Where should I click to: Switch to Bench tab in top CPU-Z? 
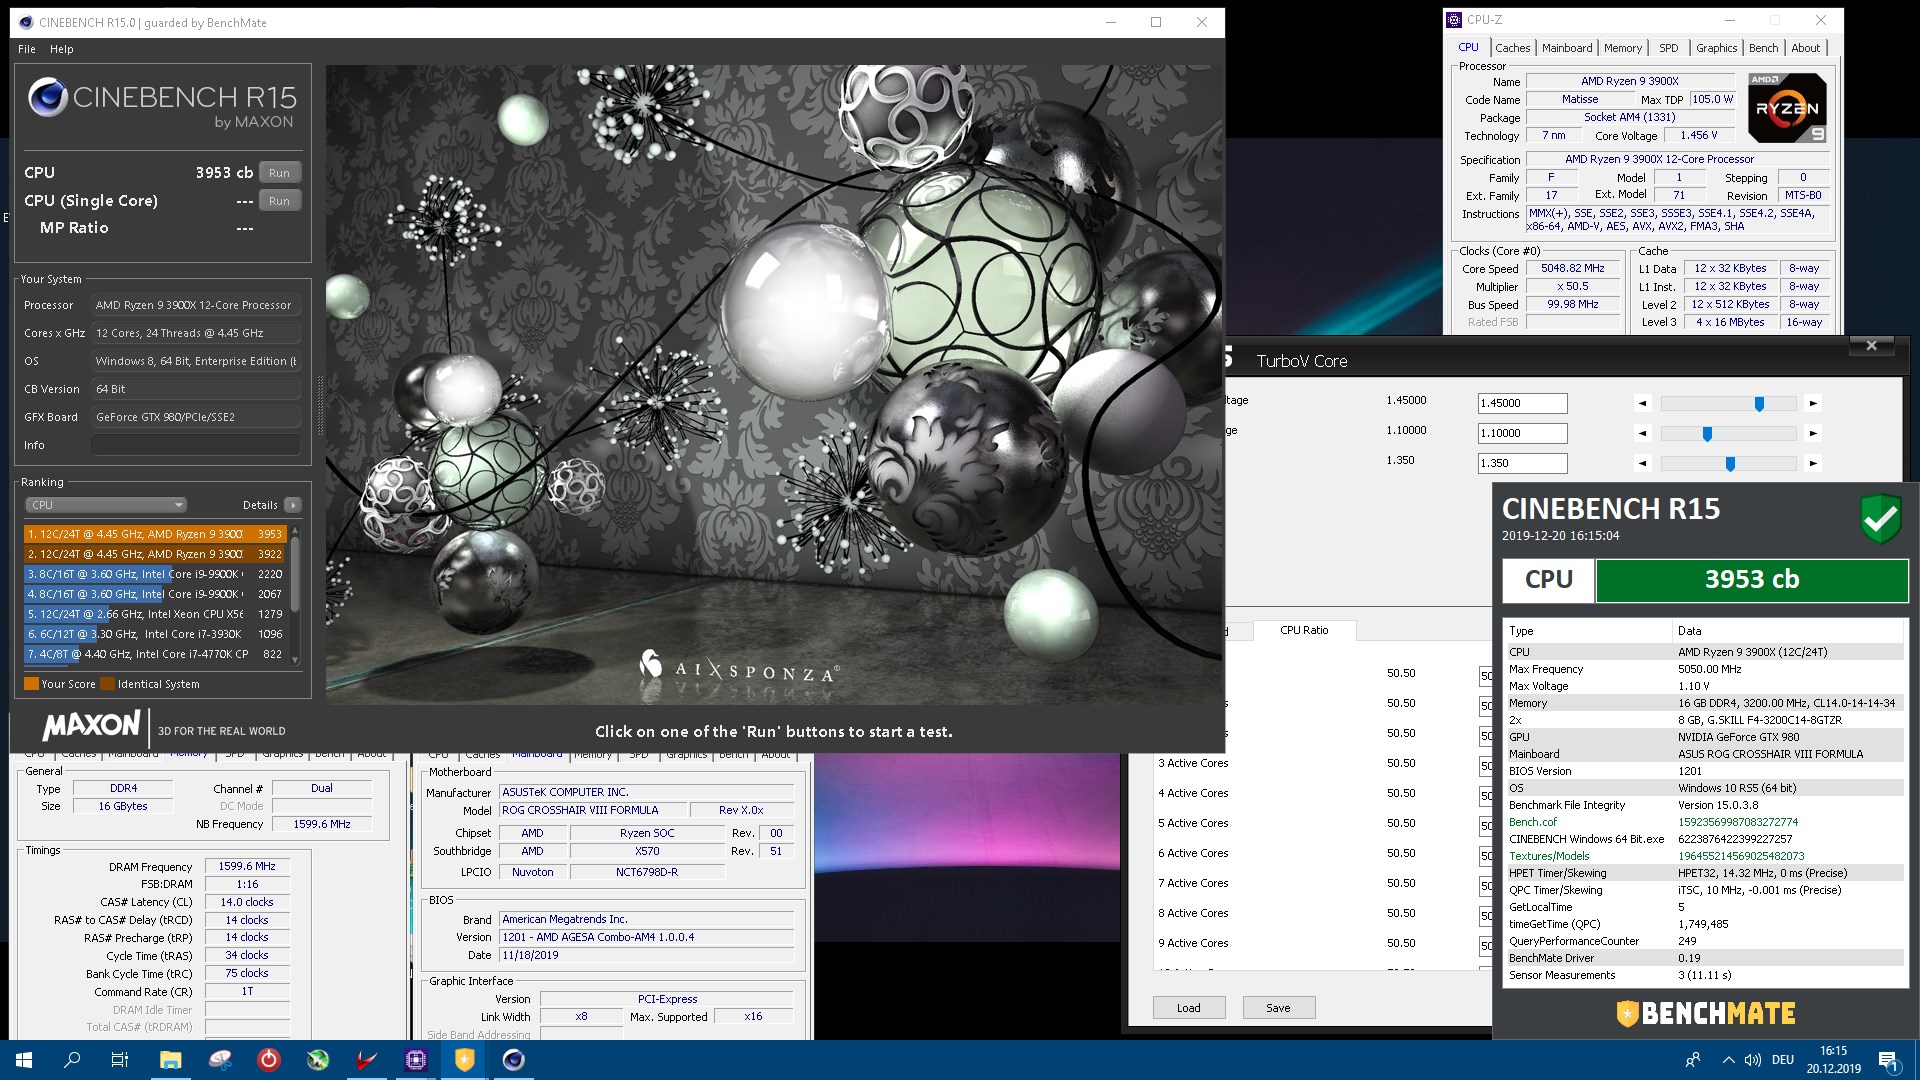point(1764,48)
